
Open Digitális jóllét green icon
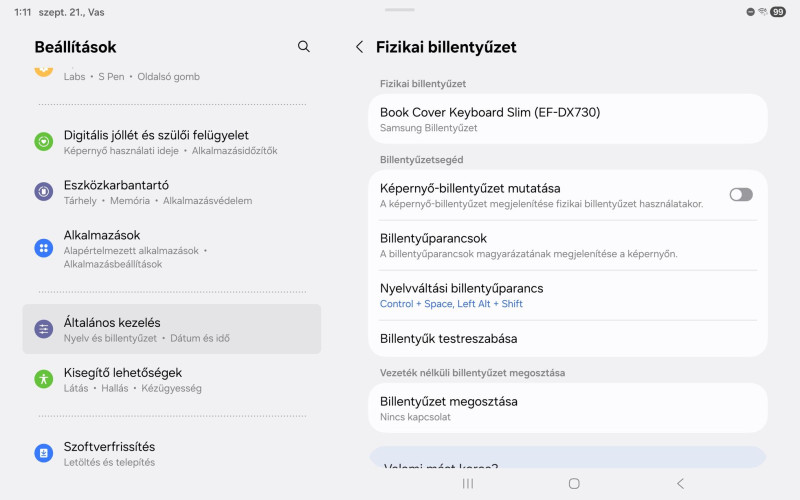pyautogui.click(x=44, y=142)
